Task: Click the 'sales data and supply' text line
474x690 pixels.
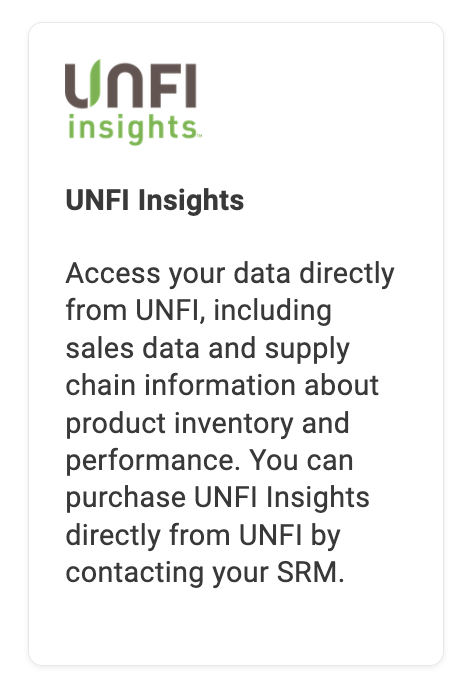Action: 208,349
